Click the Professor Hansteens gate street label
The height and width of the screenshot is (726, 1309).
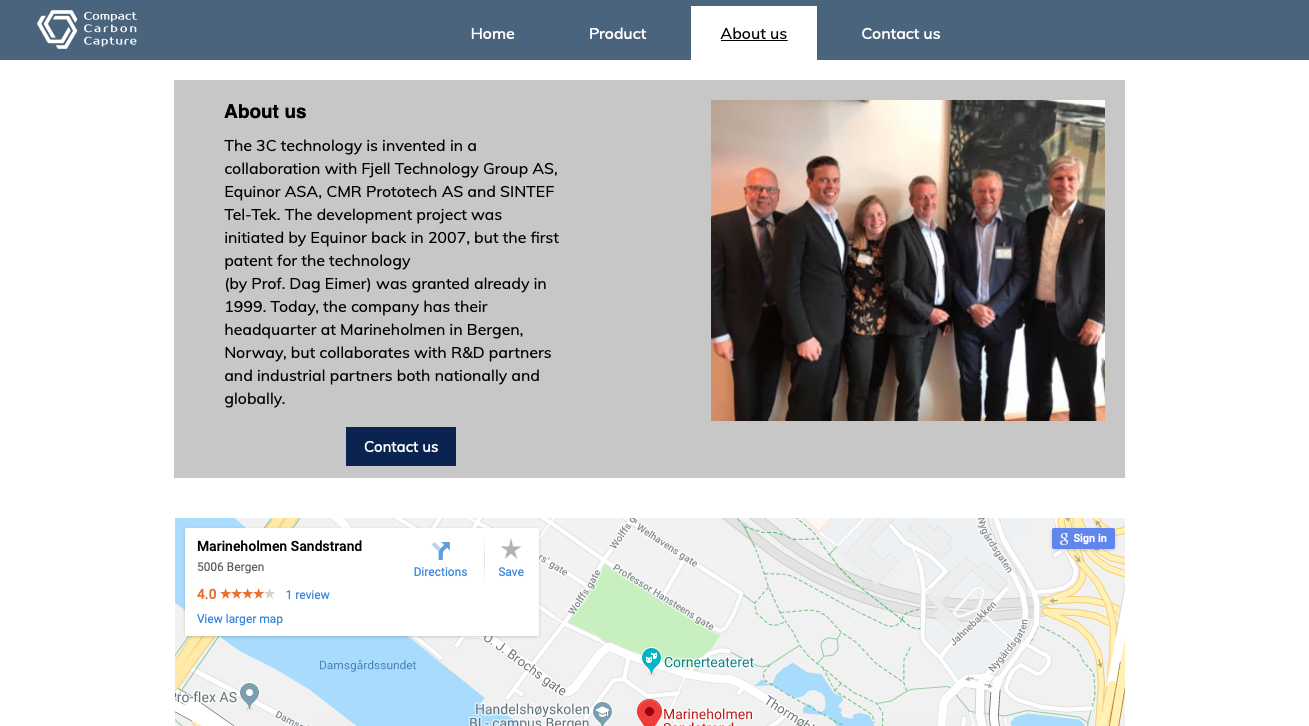click(x=665, y=599)
